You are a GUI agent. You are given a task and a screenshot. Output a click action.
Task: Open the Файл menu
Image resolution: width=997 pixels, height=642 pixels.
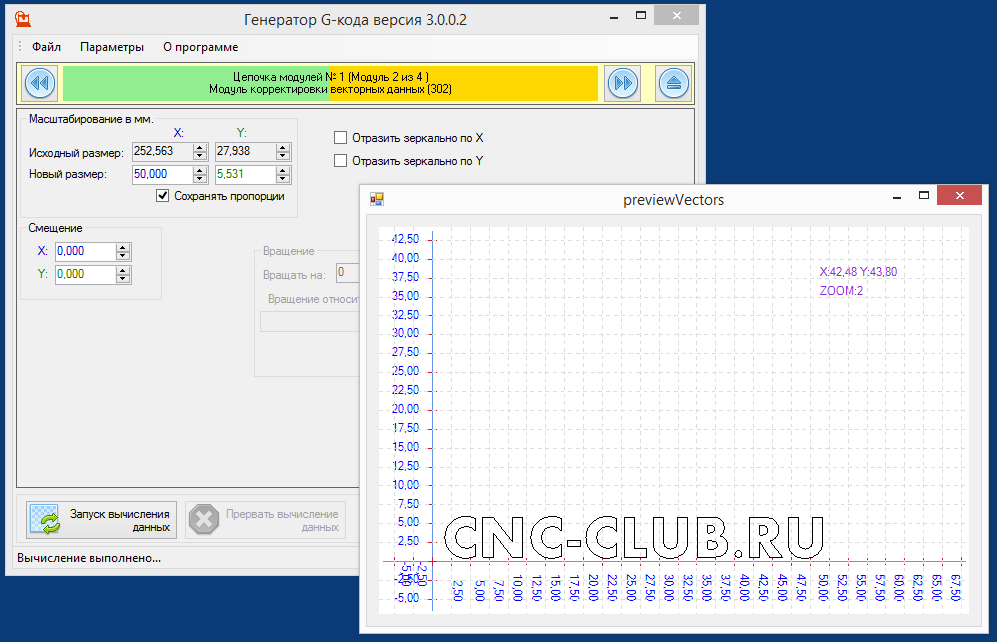[46, 47]
